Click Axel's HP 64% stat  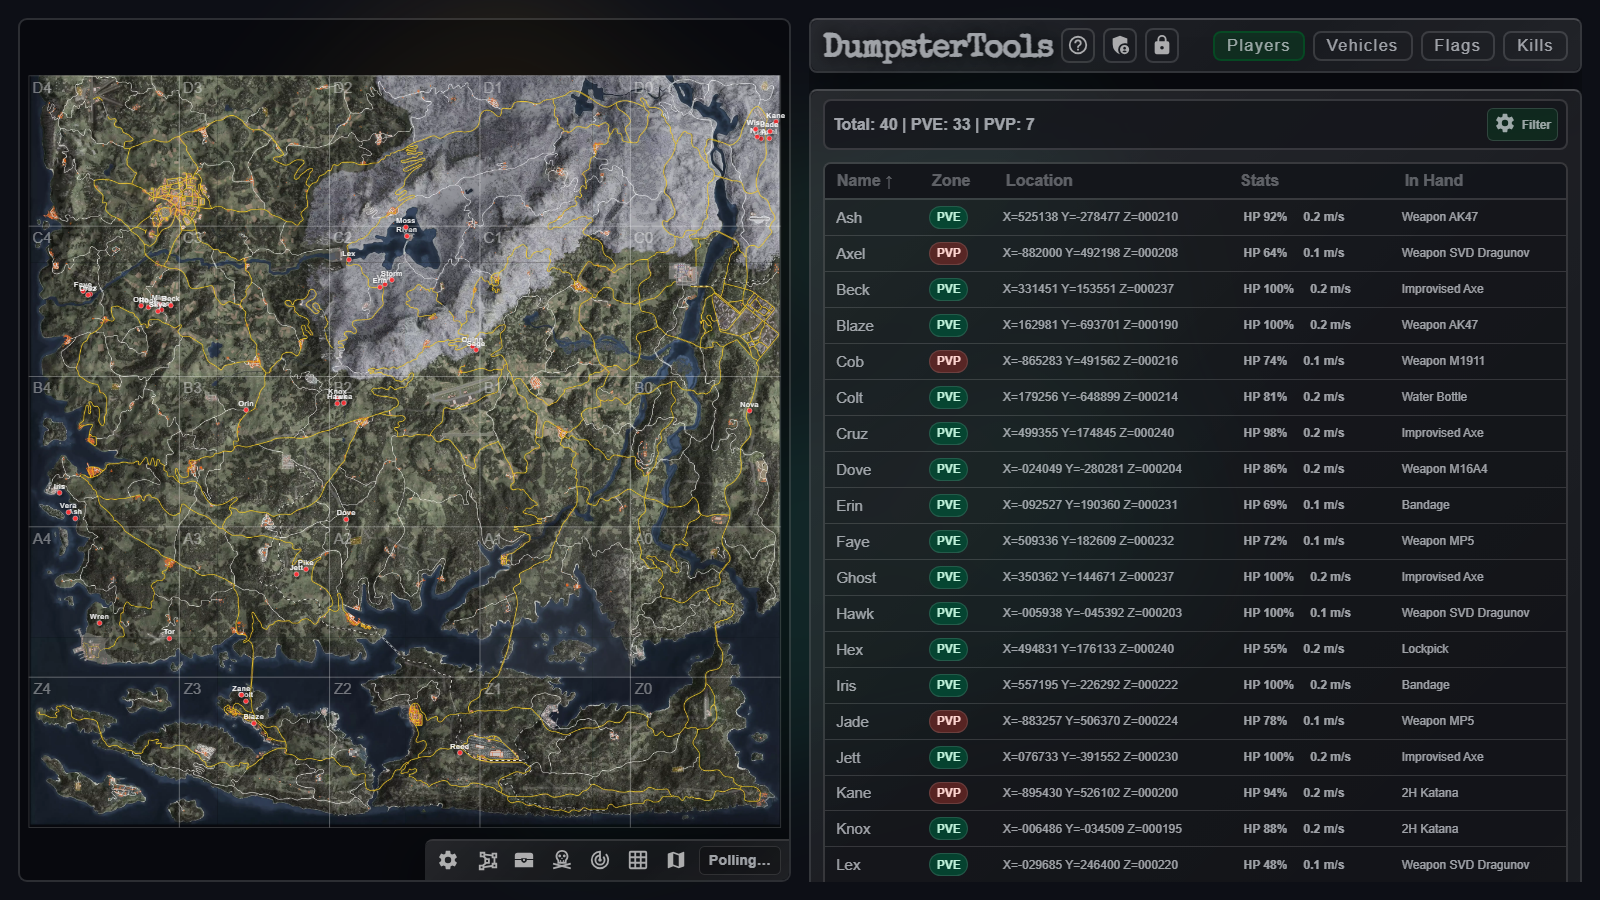click(x=1265, y=253)
